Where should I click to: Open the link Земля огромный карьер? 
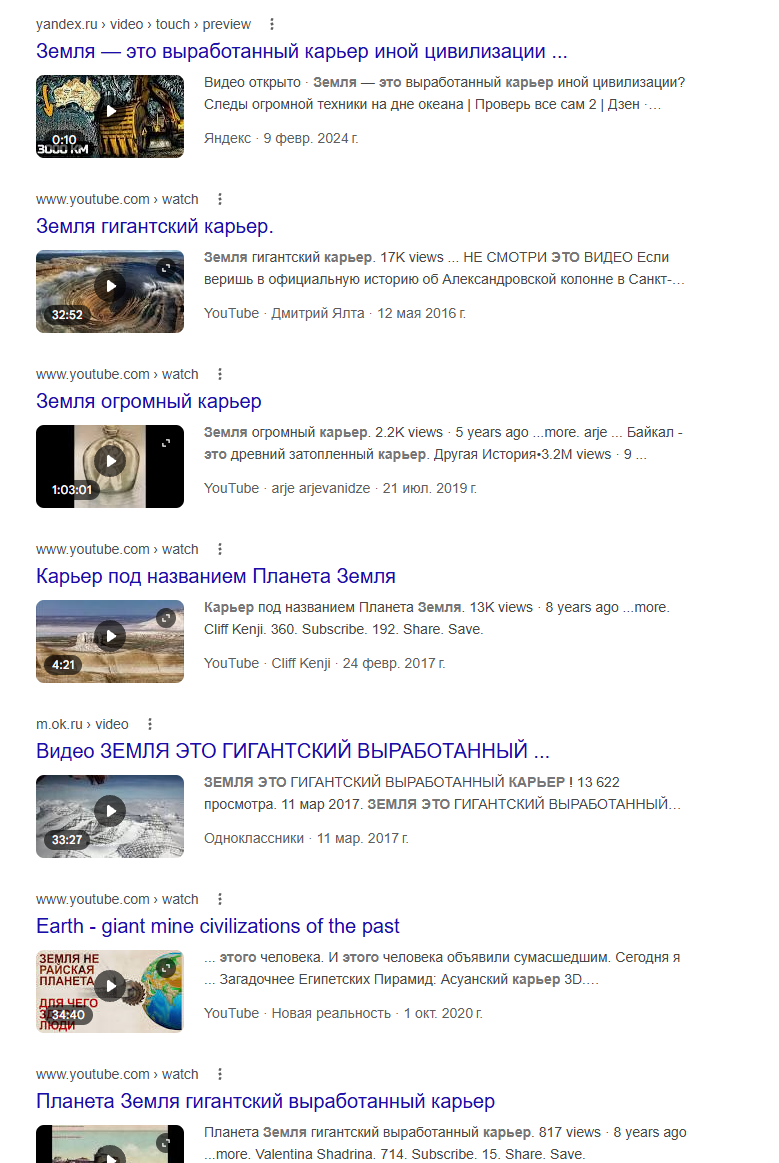point(148,402)
